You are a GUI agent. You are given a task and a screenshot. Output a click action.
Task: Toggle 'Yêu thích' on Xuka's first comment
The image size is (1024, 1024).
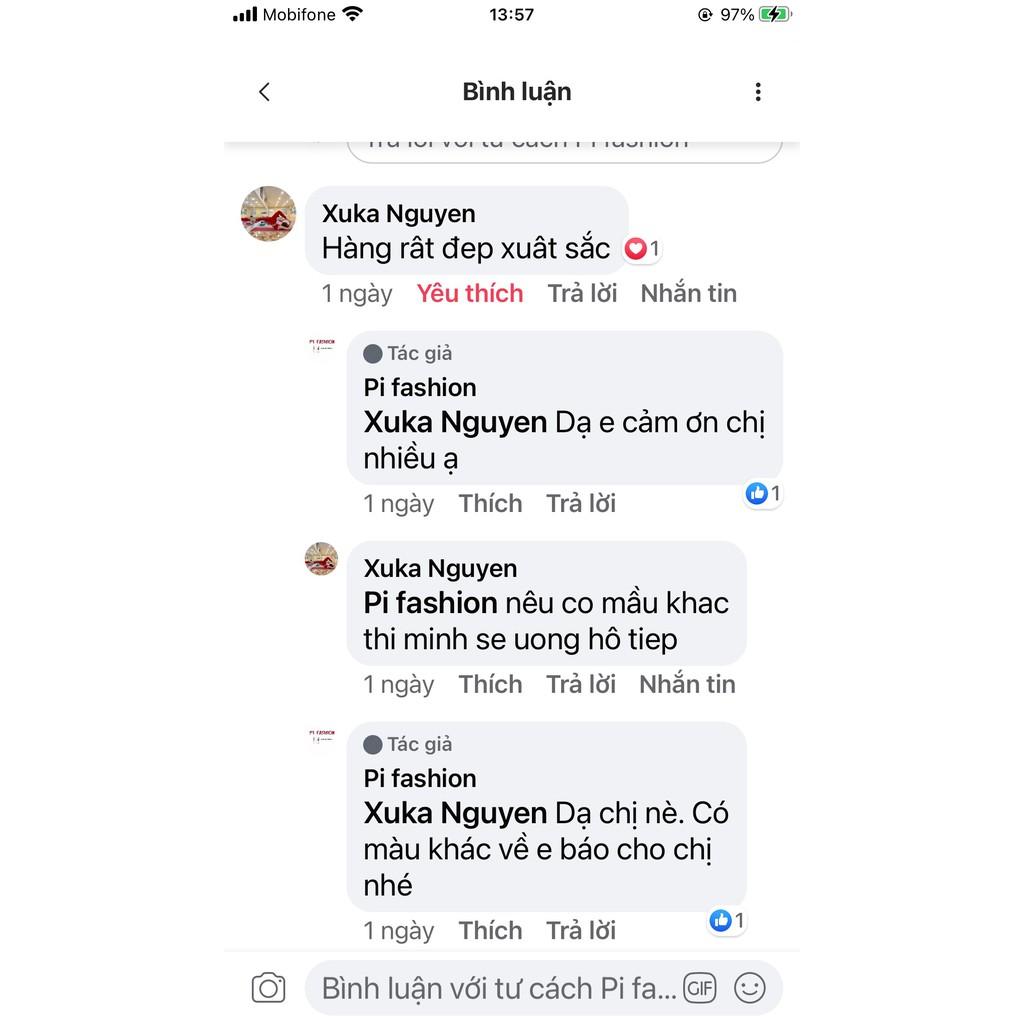pyautogui.click(x=470, y=293)
